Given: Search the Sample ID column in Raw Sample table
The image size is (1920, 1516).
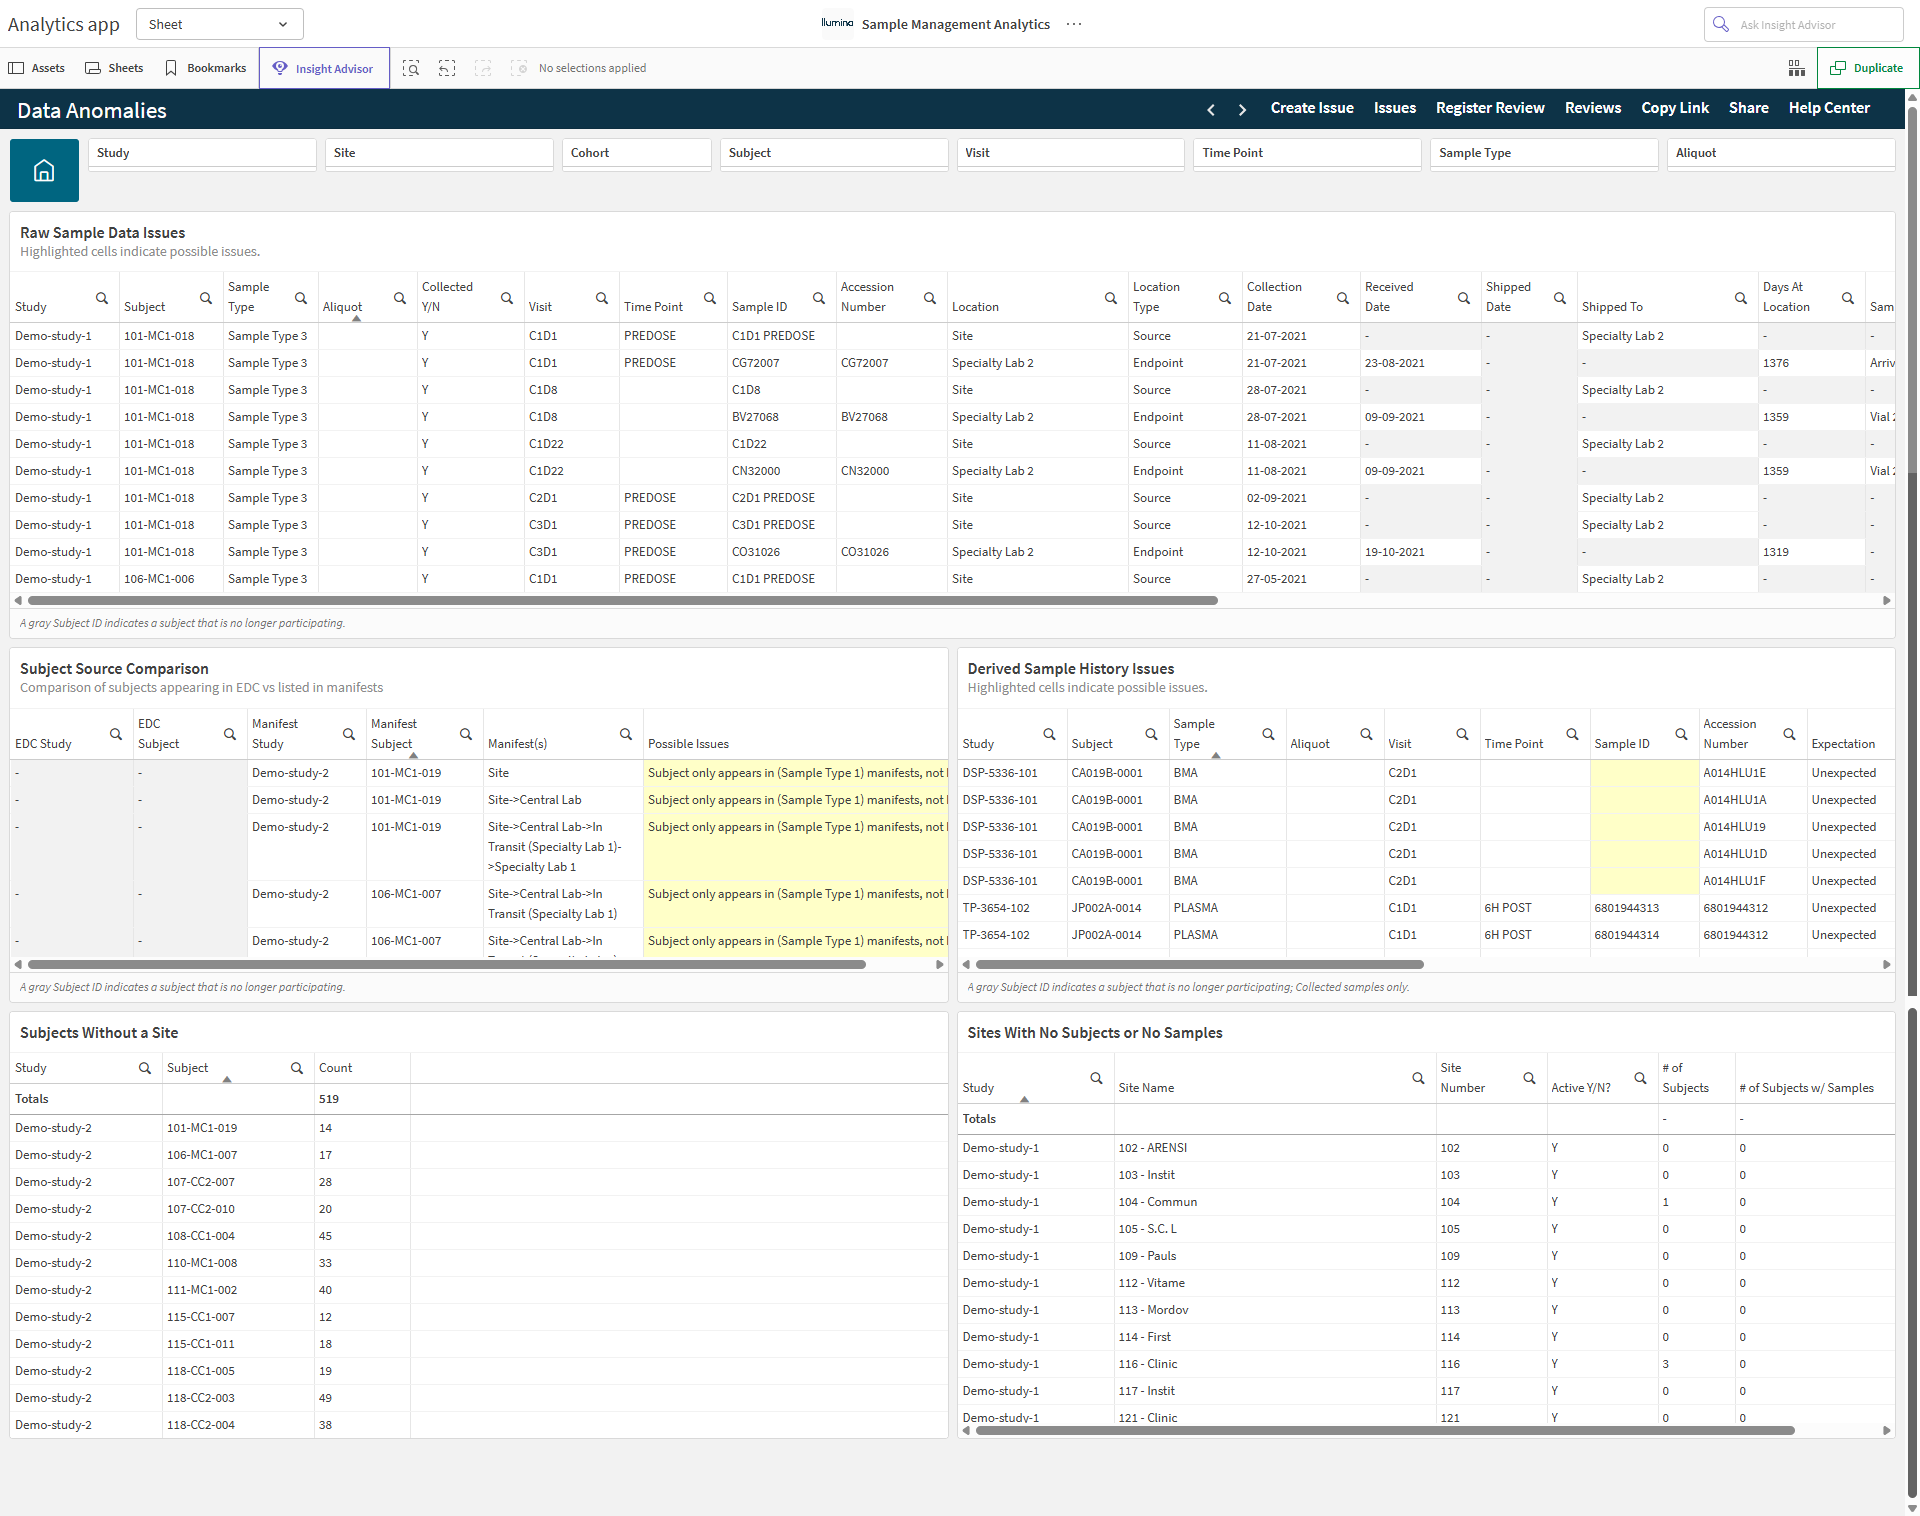Looking at the screenshot, I should click(x=818, y=298).
